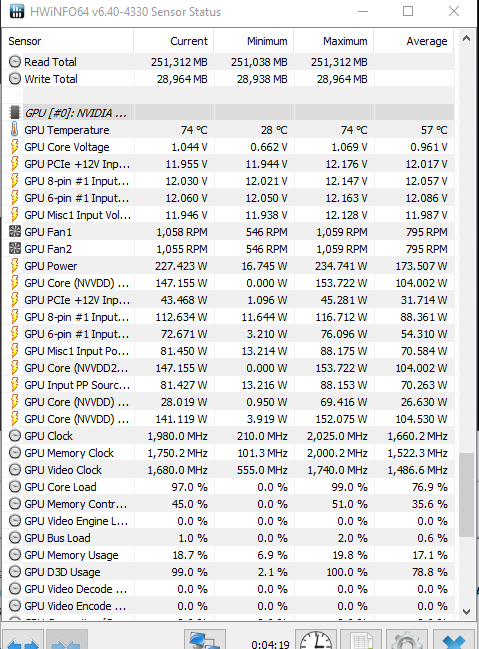The image size is (479, 649).
Task: Select the GPU Power row
Action: pyautogui.click(x=229, y=266)
